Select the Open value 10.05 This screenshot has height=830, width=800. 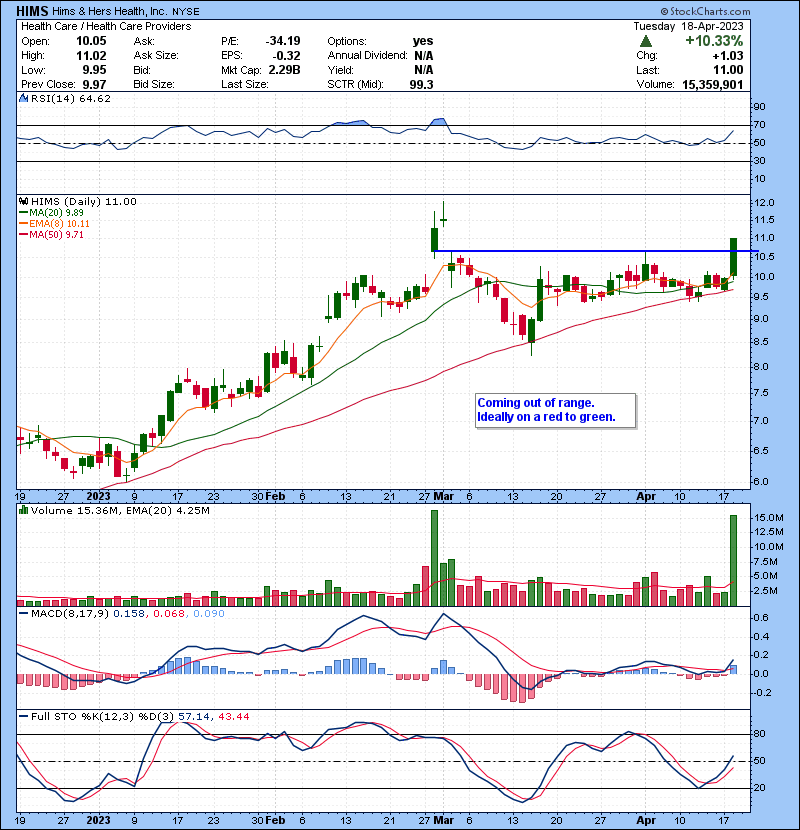click(91, 41)
